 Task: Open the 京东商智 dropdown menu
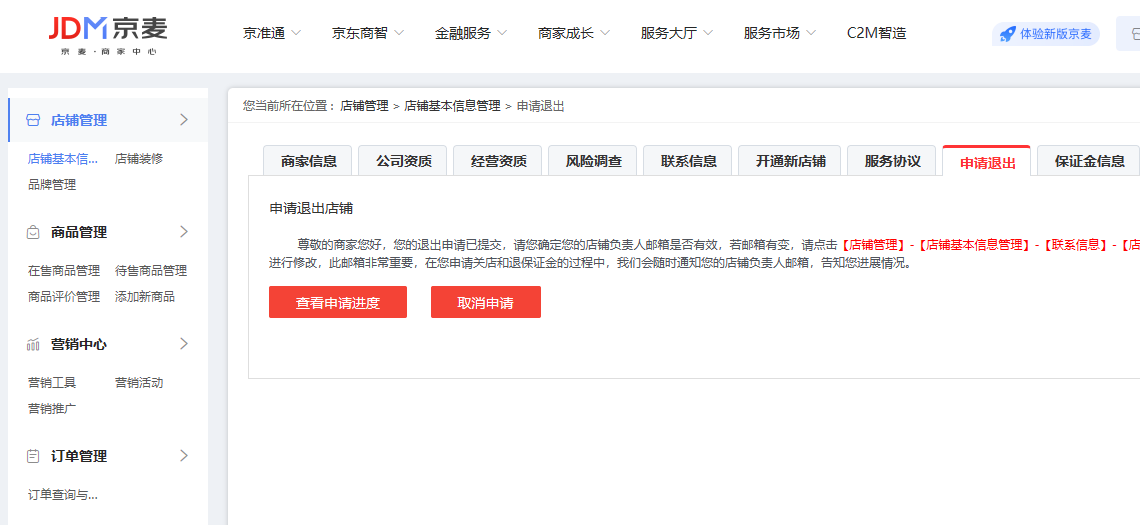pyautogui.click(x=368, y=33)
